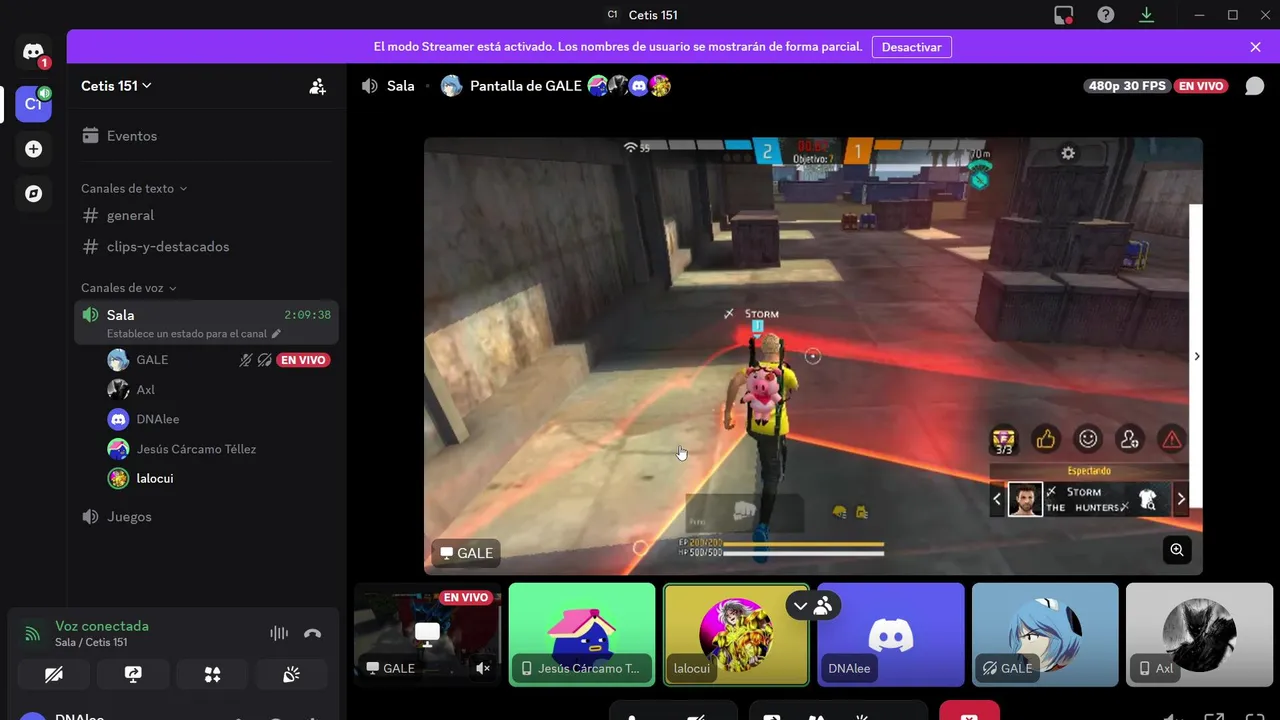
Task: Click the invite people icon beside Cetis 151
Action: point(317,86)
